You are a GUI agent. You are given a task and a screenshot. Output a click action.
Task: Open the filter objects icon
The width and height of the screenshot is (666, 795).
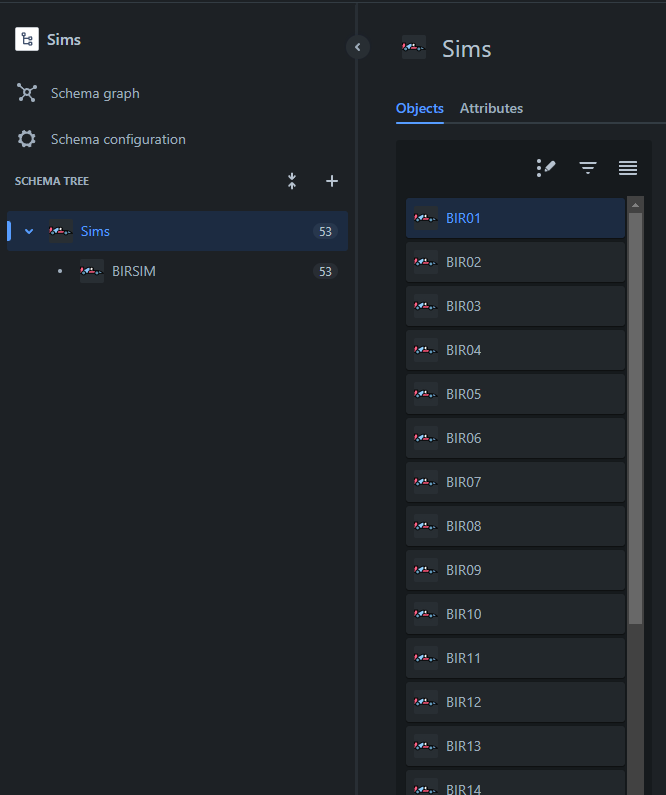click(x=588, y=167)
